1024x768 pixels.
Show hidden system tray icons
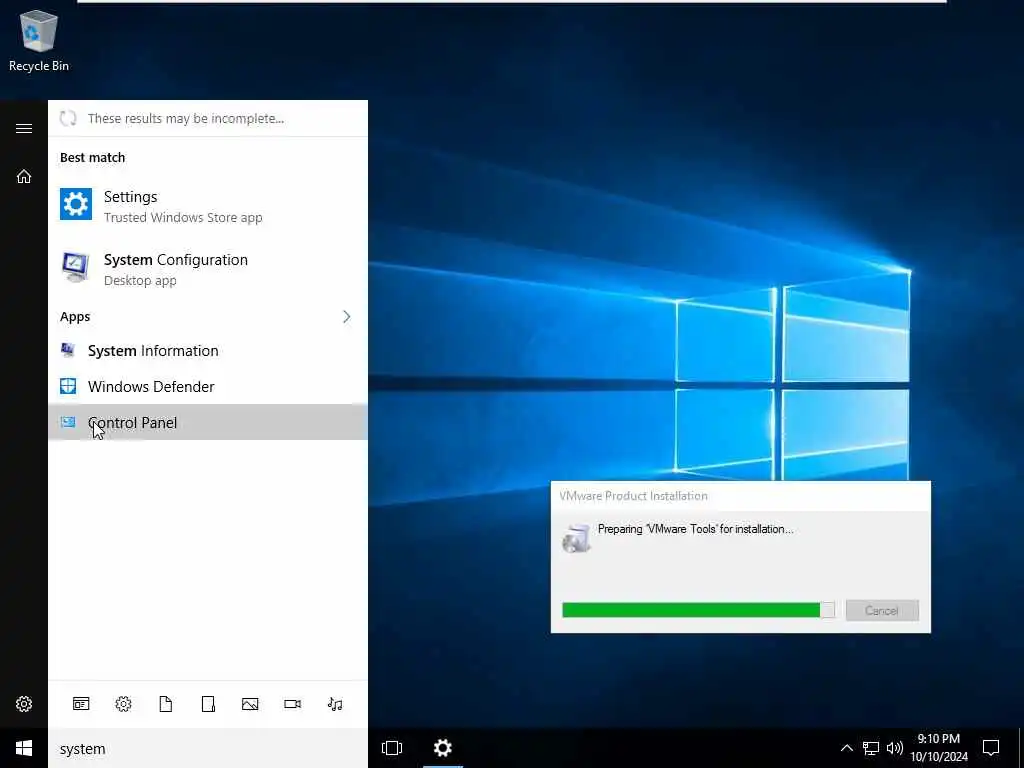click(846, 748)
